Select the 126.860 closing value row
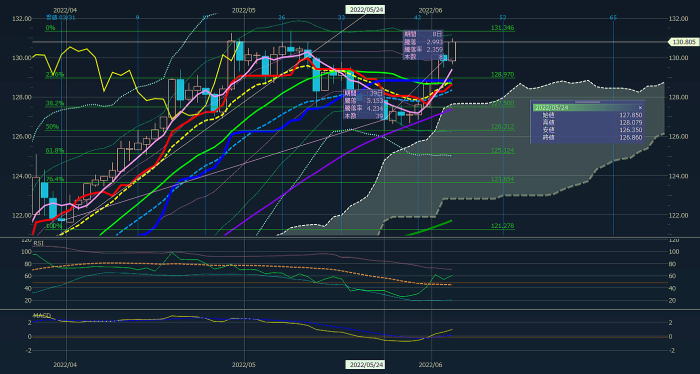The width and height of the screenshot is (700, 374). (588, 137)
